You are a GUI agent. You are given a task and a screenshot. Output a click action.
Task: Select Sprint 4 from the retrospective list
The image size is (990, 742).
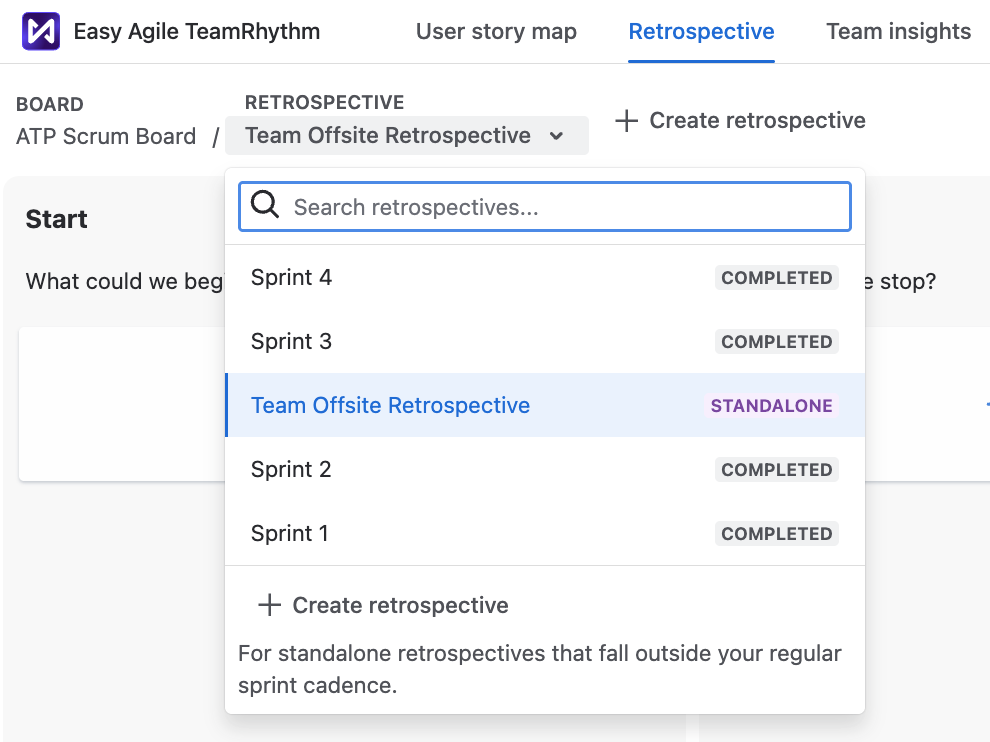tap(545, 278)
